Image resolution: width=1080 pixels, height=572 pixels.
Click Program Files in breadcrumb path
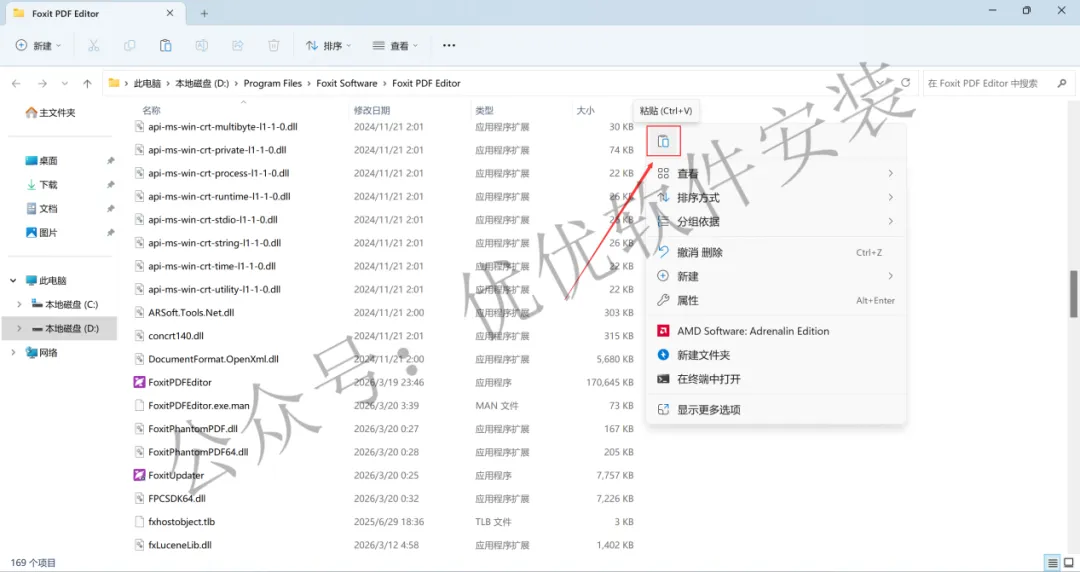[x=273, y=83]
